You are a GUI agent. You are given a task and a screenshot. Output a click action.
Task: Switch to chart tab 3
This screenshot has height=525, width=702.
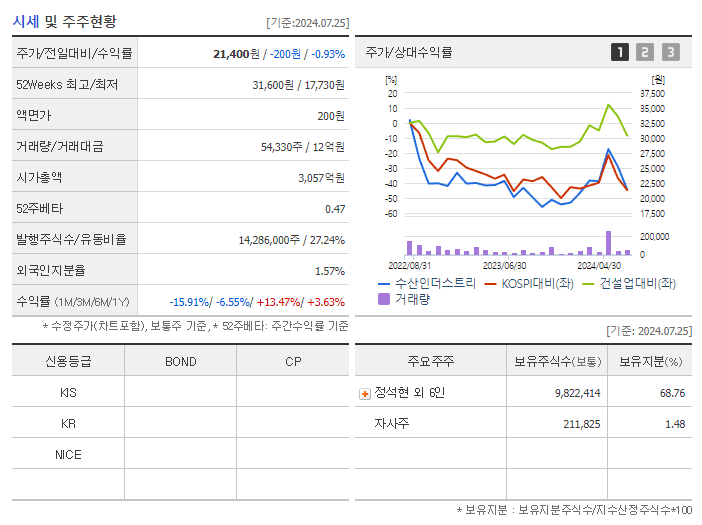(671, 52)
